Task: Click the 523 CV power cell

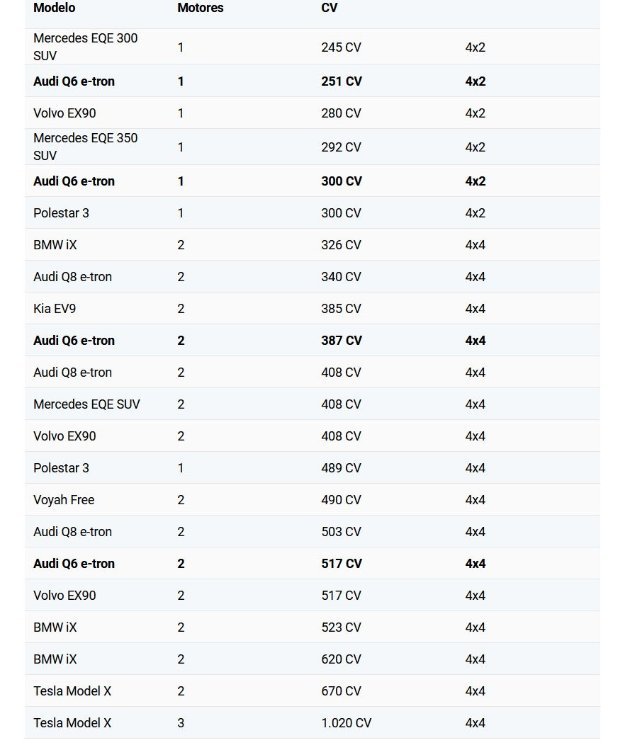Action: point(341,627)
